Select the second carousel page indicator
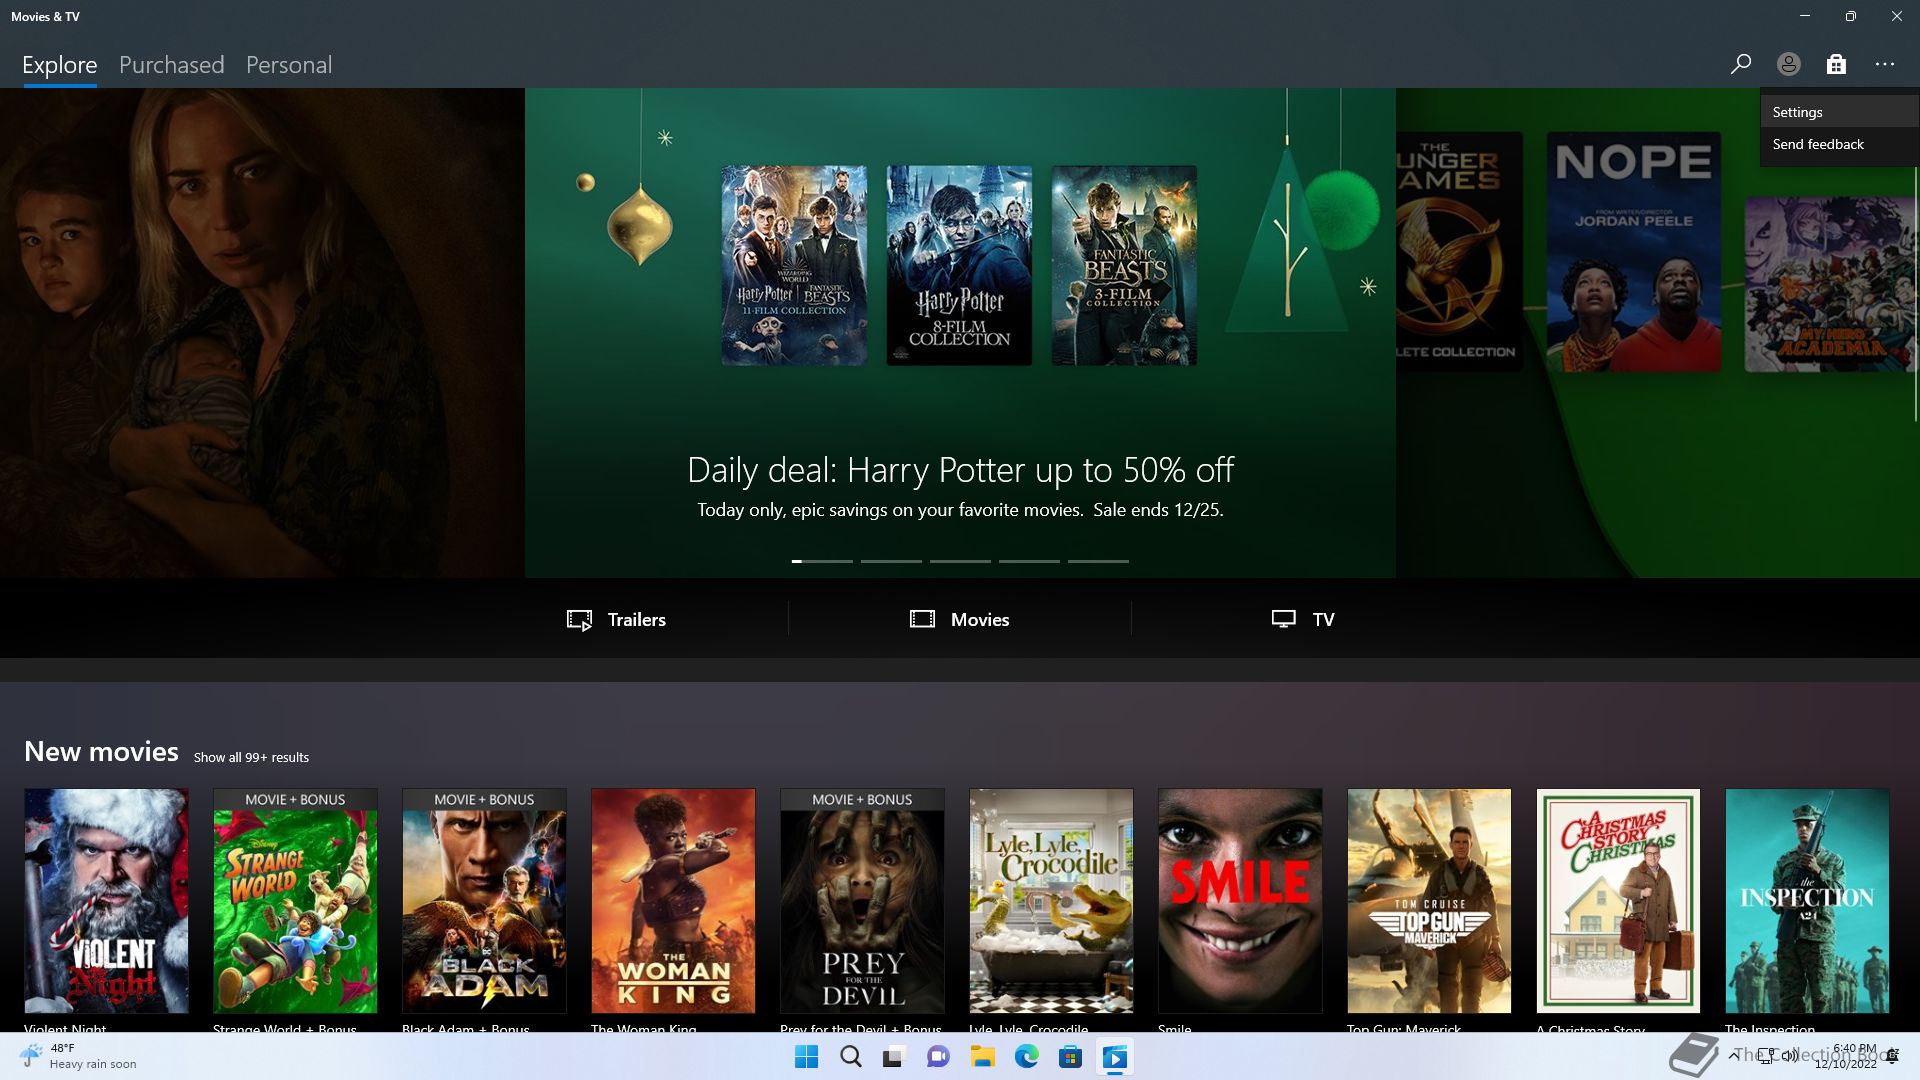 coord(891,561)
